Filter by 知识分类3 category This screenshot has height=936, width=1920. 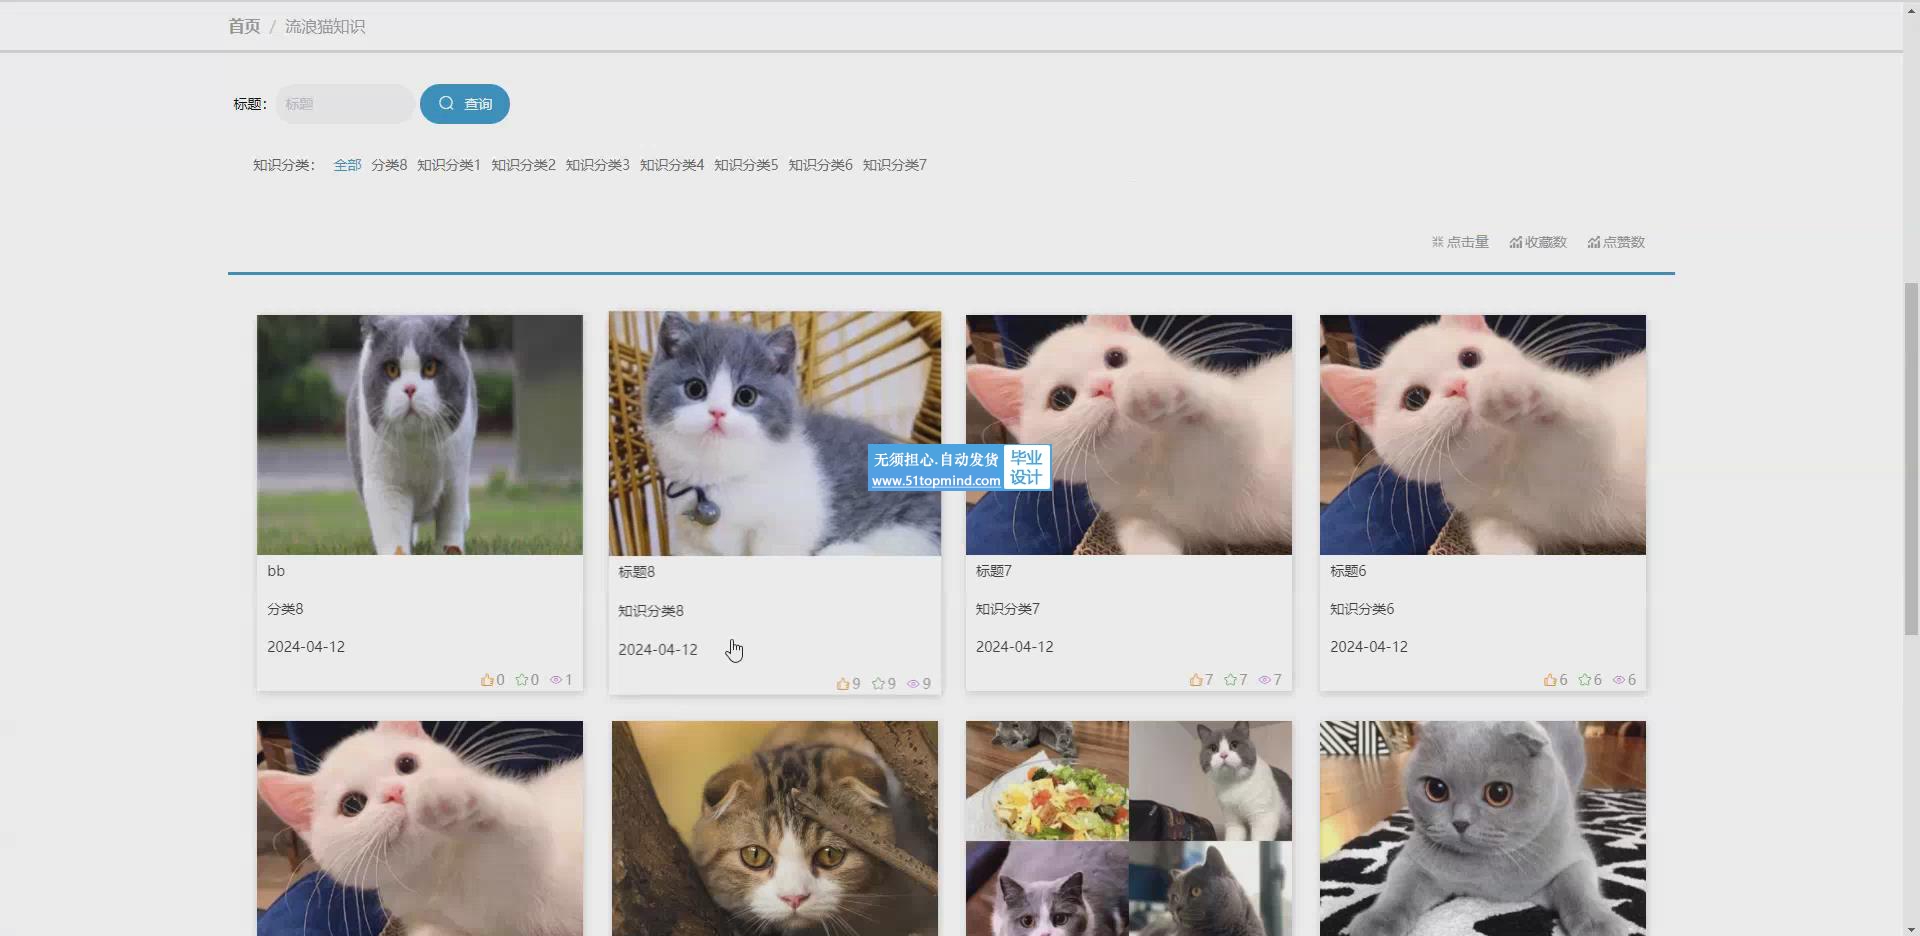tap(597, 165)
